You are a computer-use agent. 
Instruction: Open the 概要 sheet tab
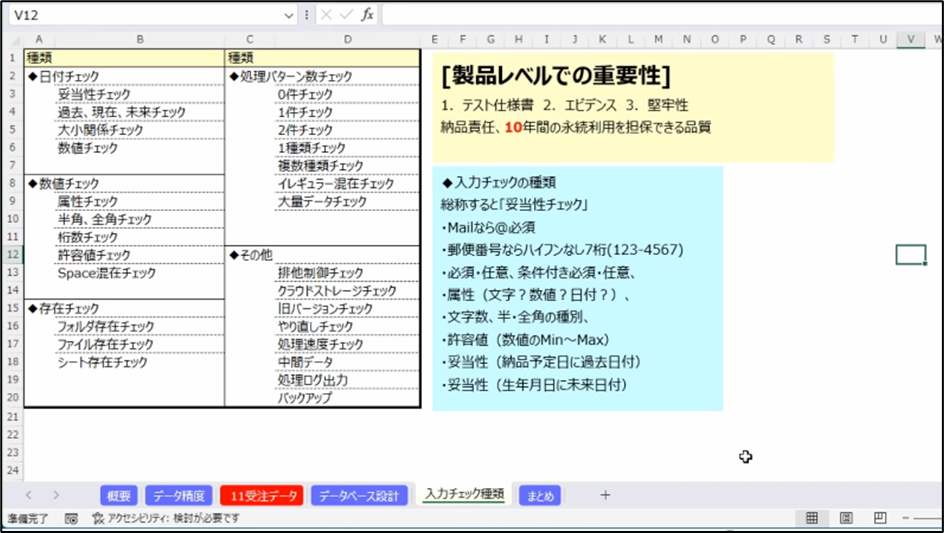118,495
